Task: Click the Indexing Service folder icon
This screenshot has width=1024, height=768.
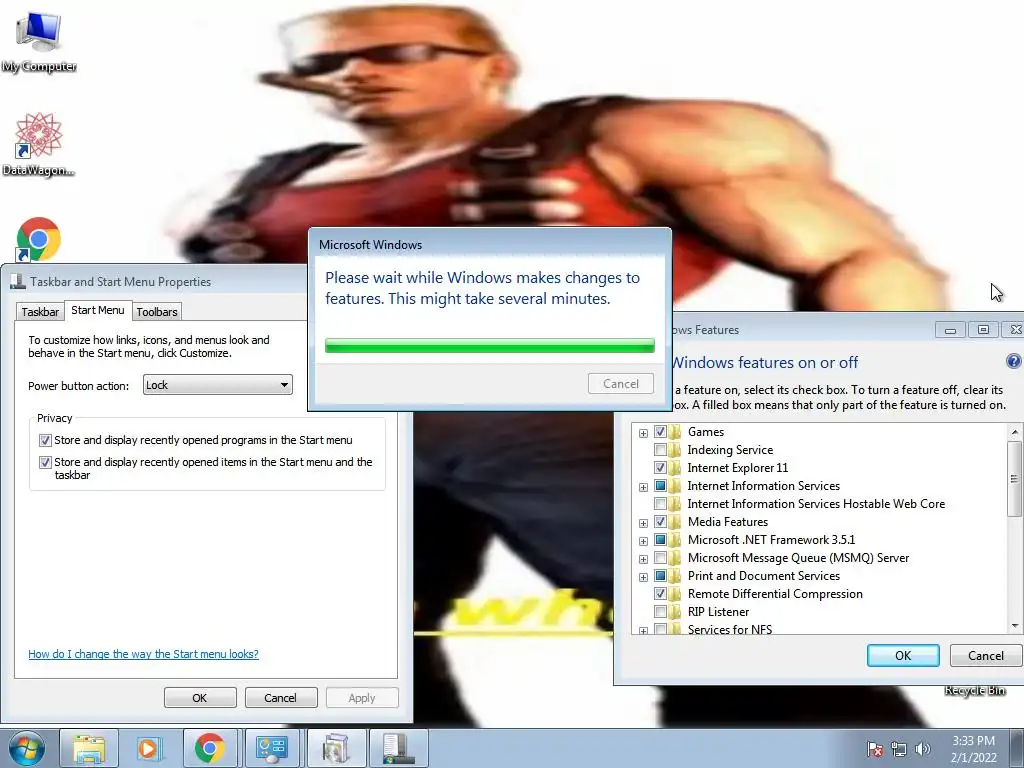Action: tap(675, 450)
